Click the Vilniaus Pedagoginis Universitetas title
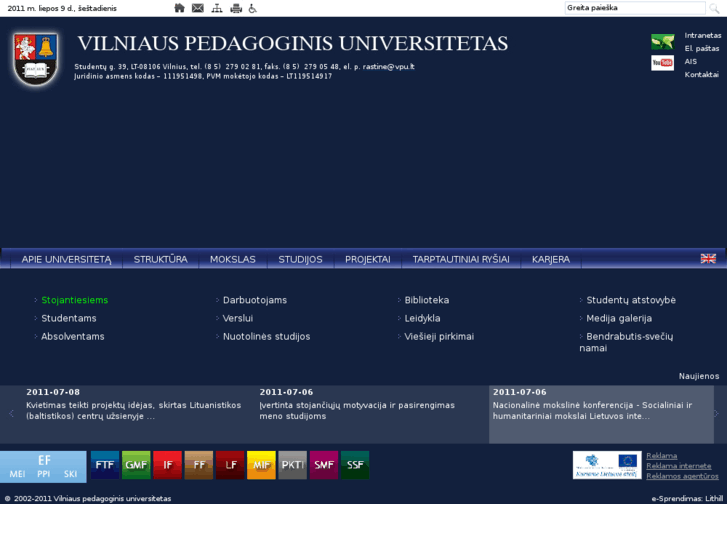This screenshot has height=545, width=727. pyautogui.click(x=293, y=44)
